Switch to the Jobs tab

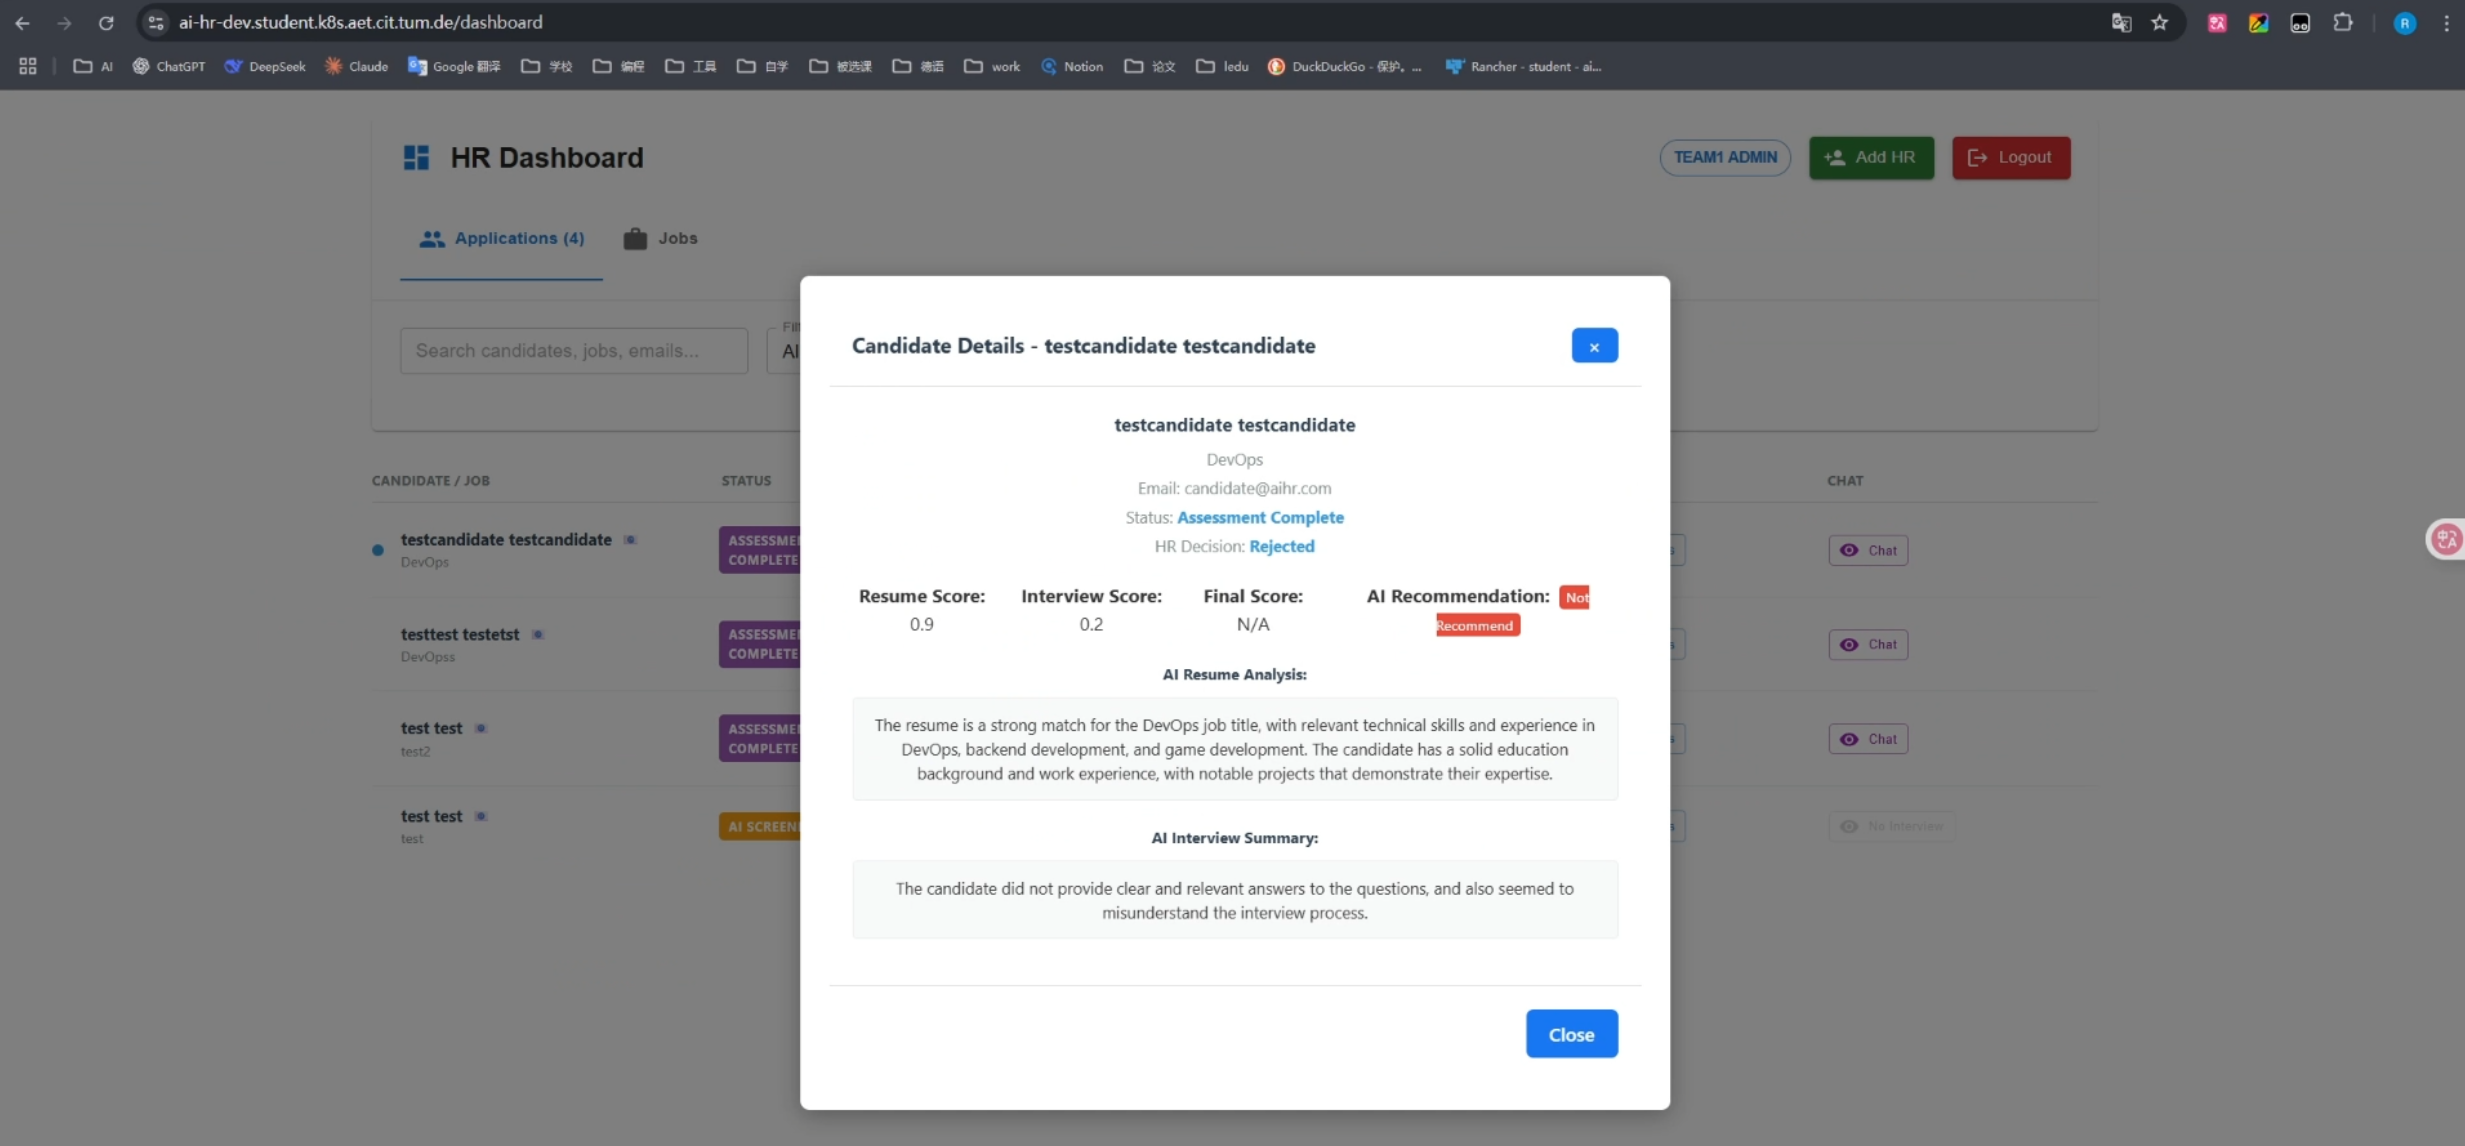click(661, 239)
